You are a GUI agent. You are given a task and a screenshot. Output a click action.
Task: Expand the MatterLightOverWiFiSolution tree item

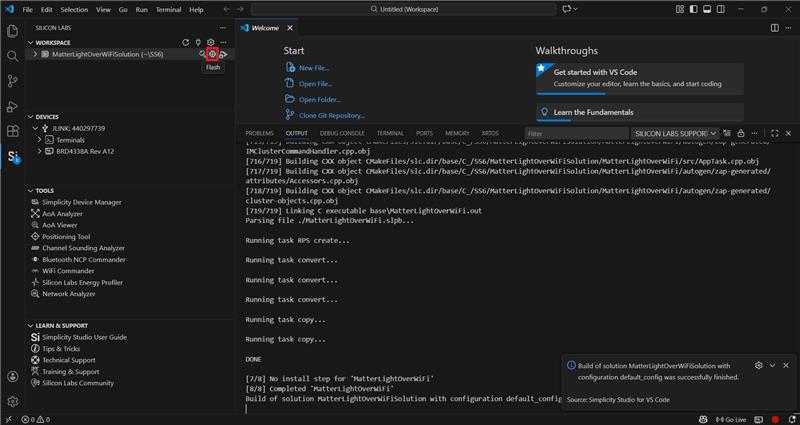pyautogui.click(x=36, y=54)
